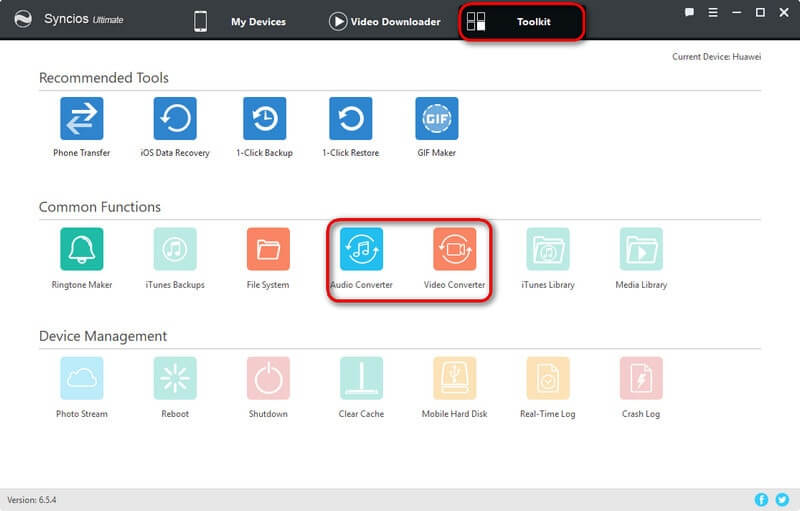Start 1-Click Backup
Screen dimensions: 800x511
click(265, 118)
